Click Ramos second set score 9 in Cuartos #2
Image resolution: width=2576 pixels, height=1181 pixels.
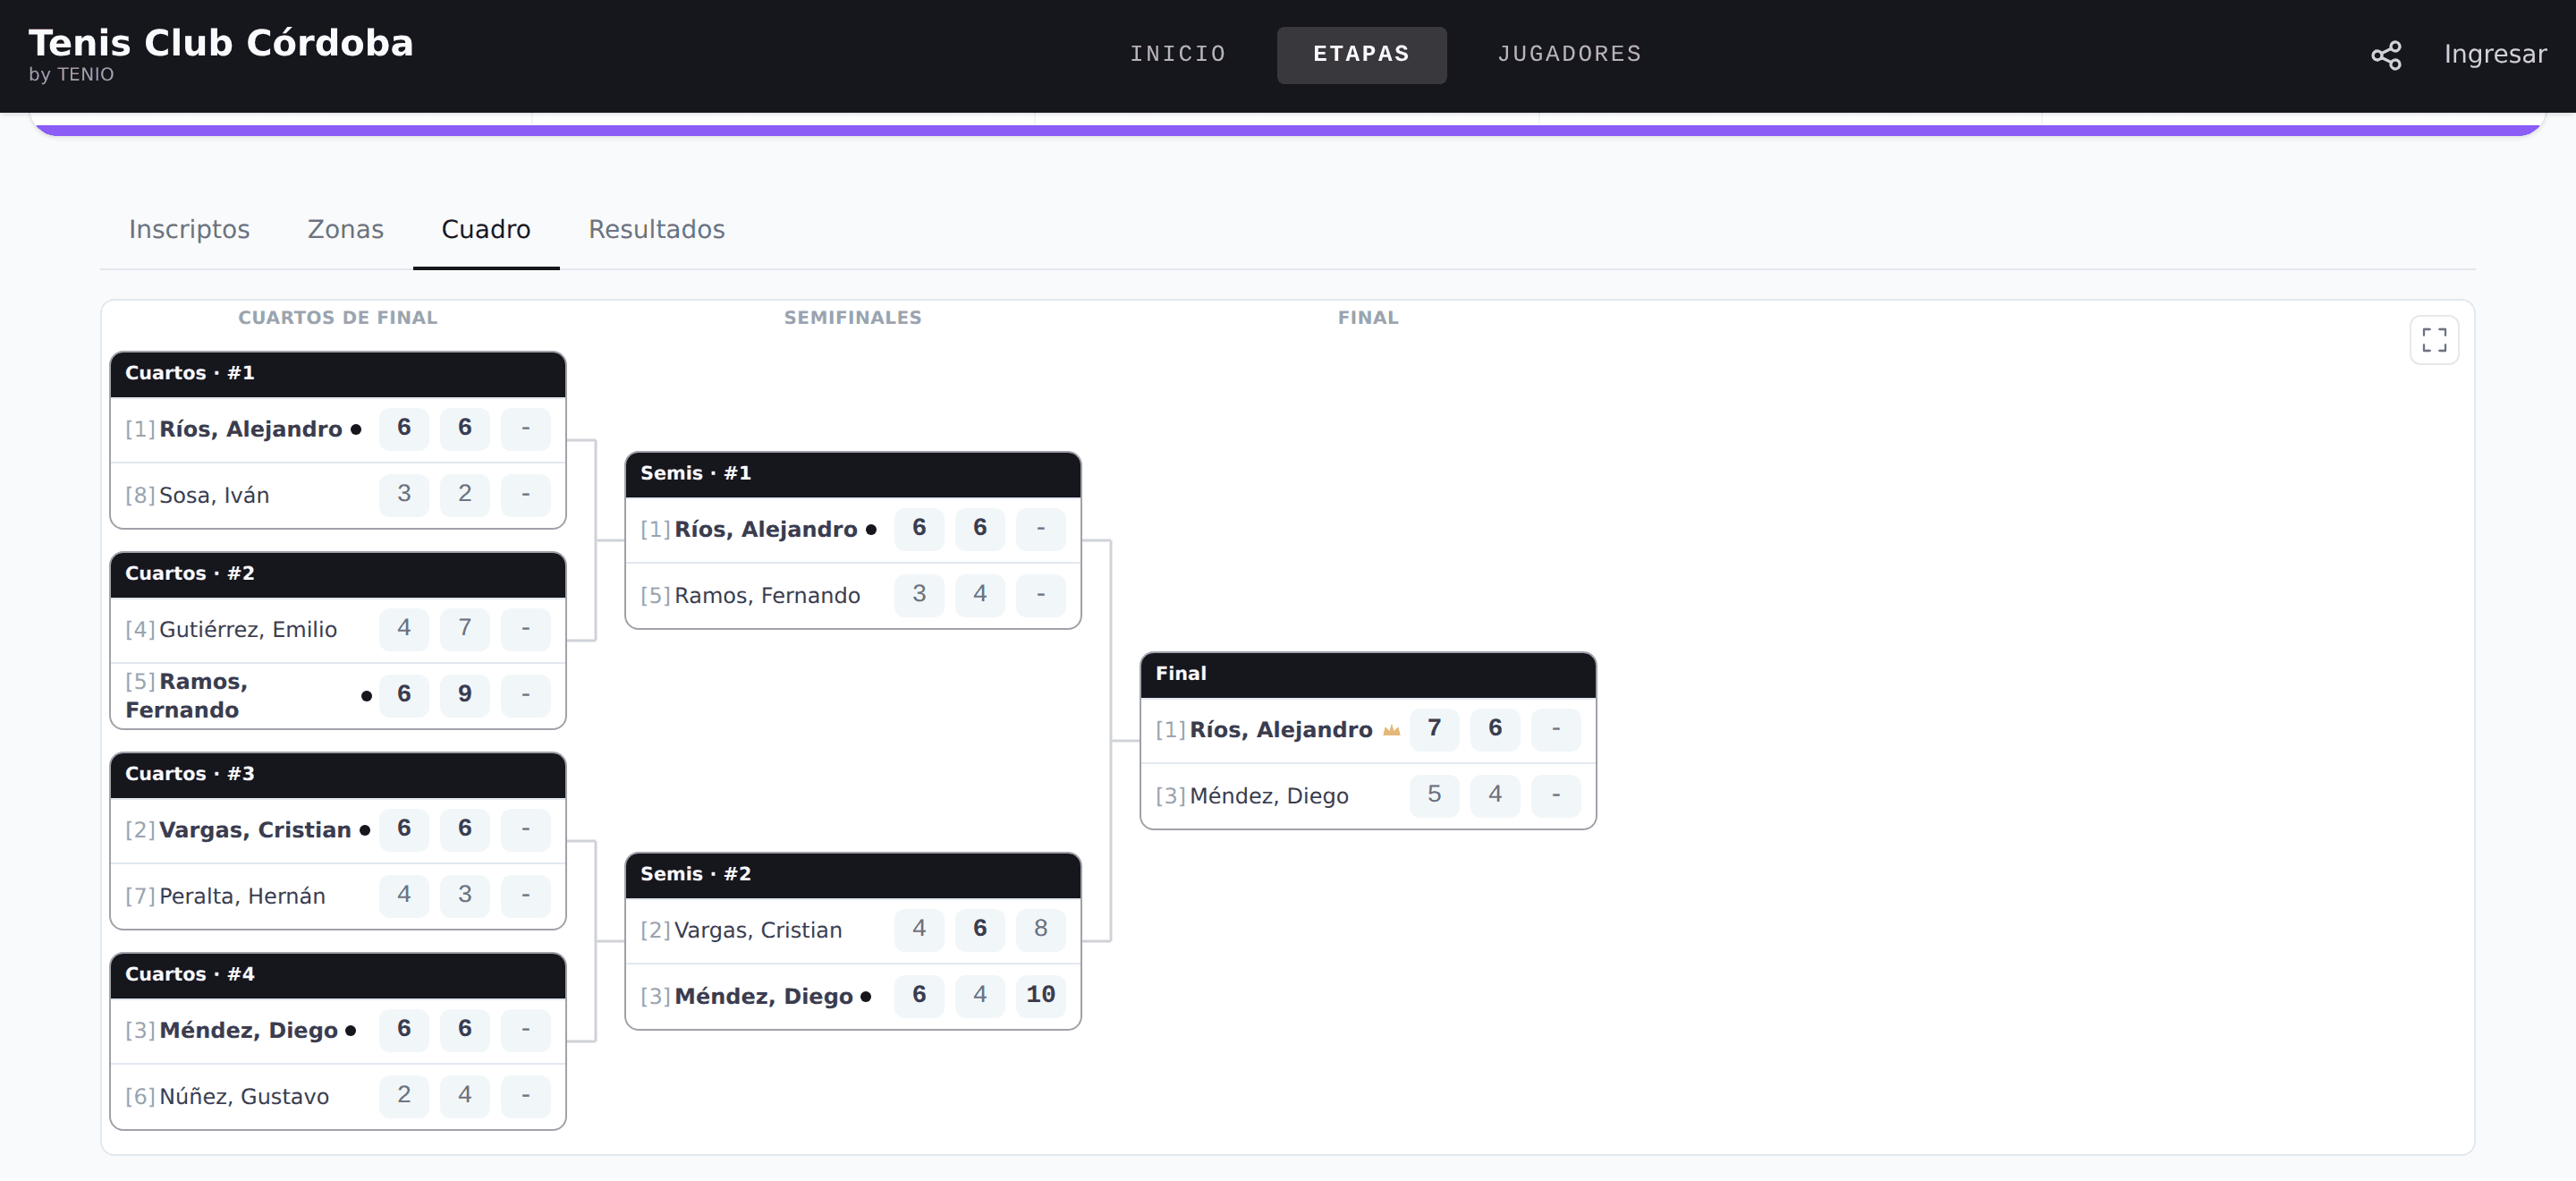click(464, 695)
